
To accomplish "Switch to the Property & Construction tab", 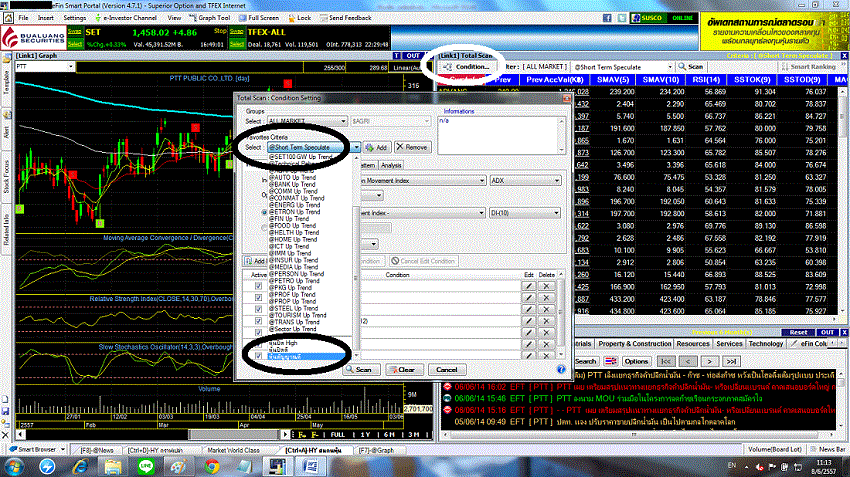I will coord(635,344).
